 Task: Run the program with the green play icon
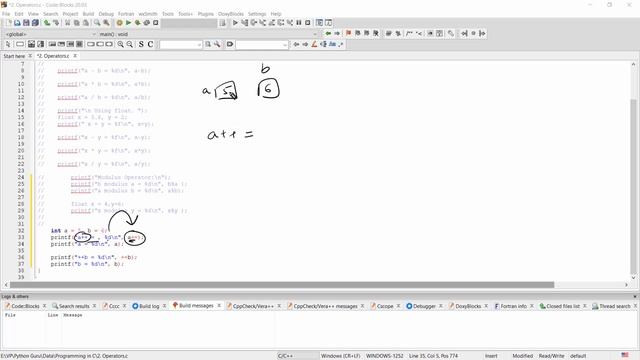129,23
